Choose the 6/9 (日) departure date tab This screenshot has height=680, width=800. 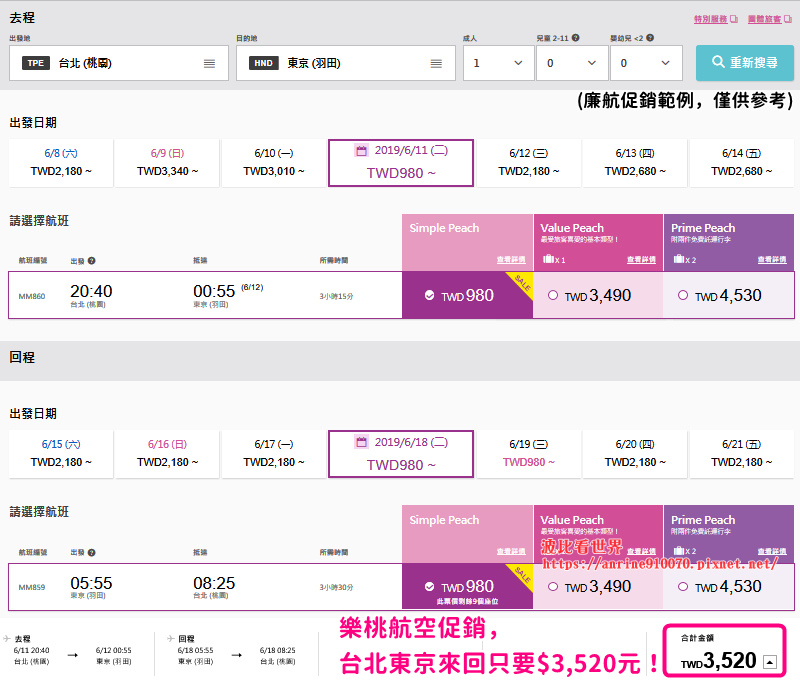pos(167,163)
